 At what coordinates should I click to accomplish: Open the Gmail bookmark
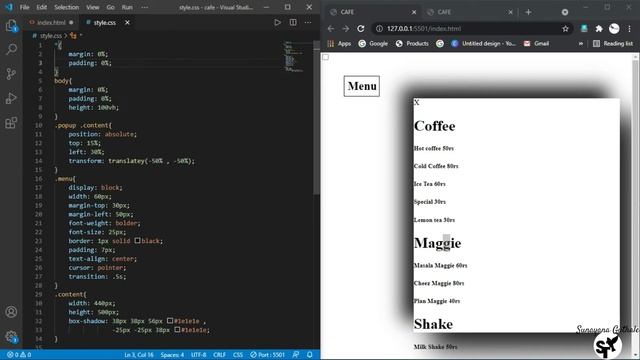tap(536, 44)
